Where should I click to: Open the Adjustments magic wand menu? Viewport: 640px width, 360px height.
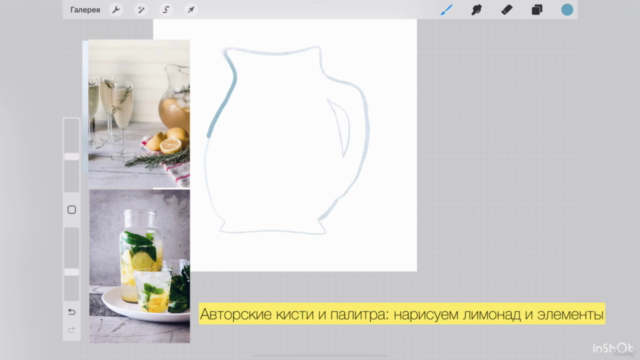[141, 10]
